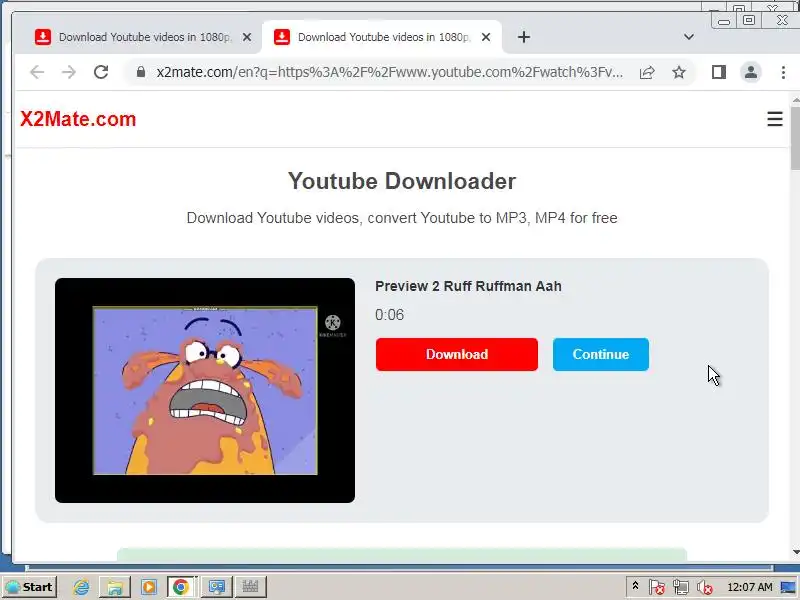Viewport: 800px width, 600px height.
Task: Open Action Center flag icon
Action: coord(657,588)
